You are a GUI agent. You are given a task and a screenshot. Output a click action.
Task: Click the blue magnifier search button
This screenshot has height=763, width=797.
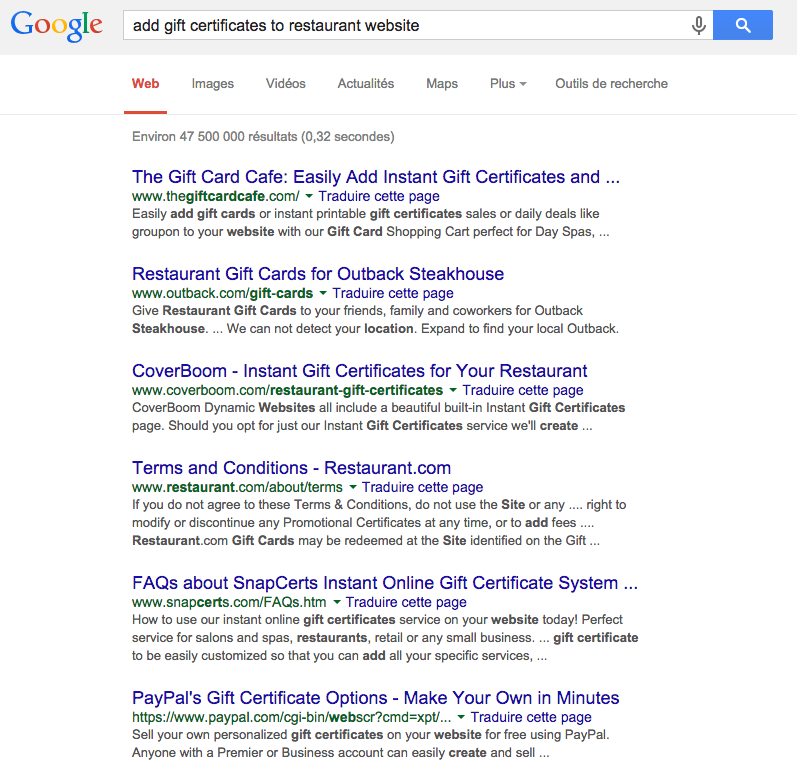tap(743, 25)
